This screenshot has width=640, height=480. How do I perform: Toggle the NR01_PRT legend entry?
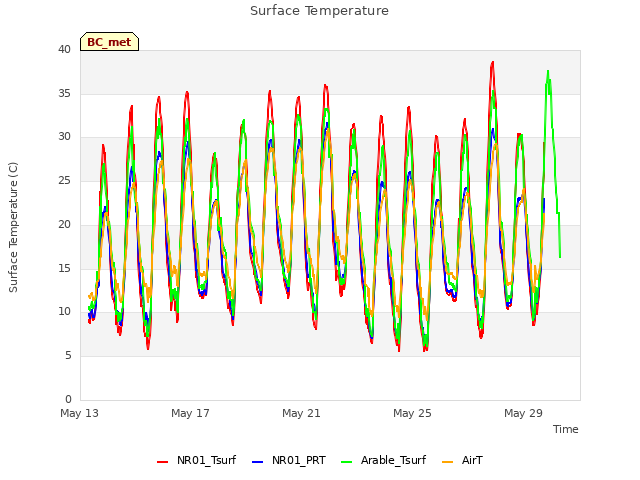pos(289,460)
